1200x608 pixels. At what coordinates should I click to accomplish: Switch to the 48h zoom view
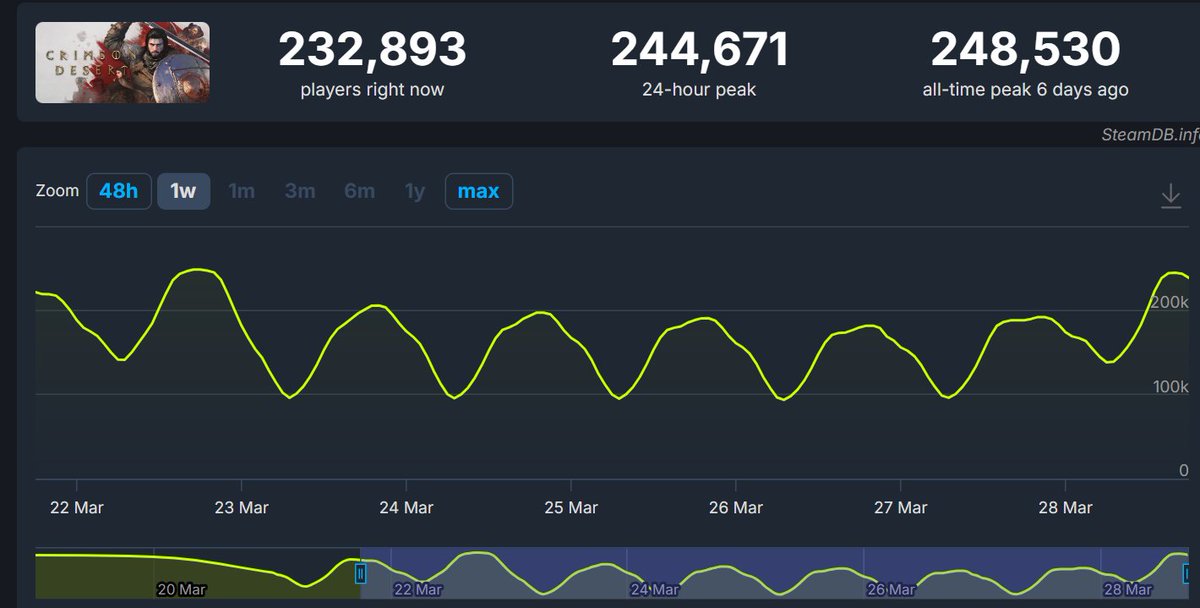(x=119, y=190)
